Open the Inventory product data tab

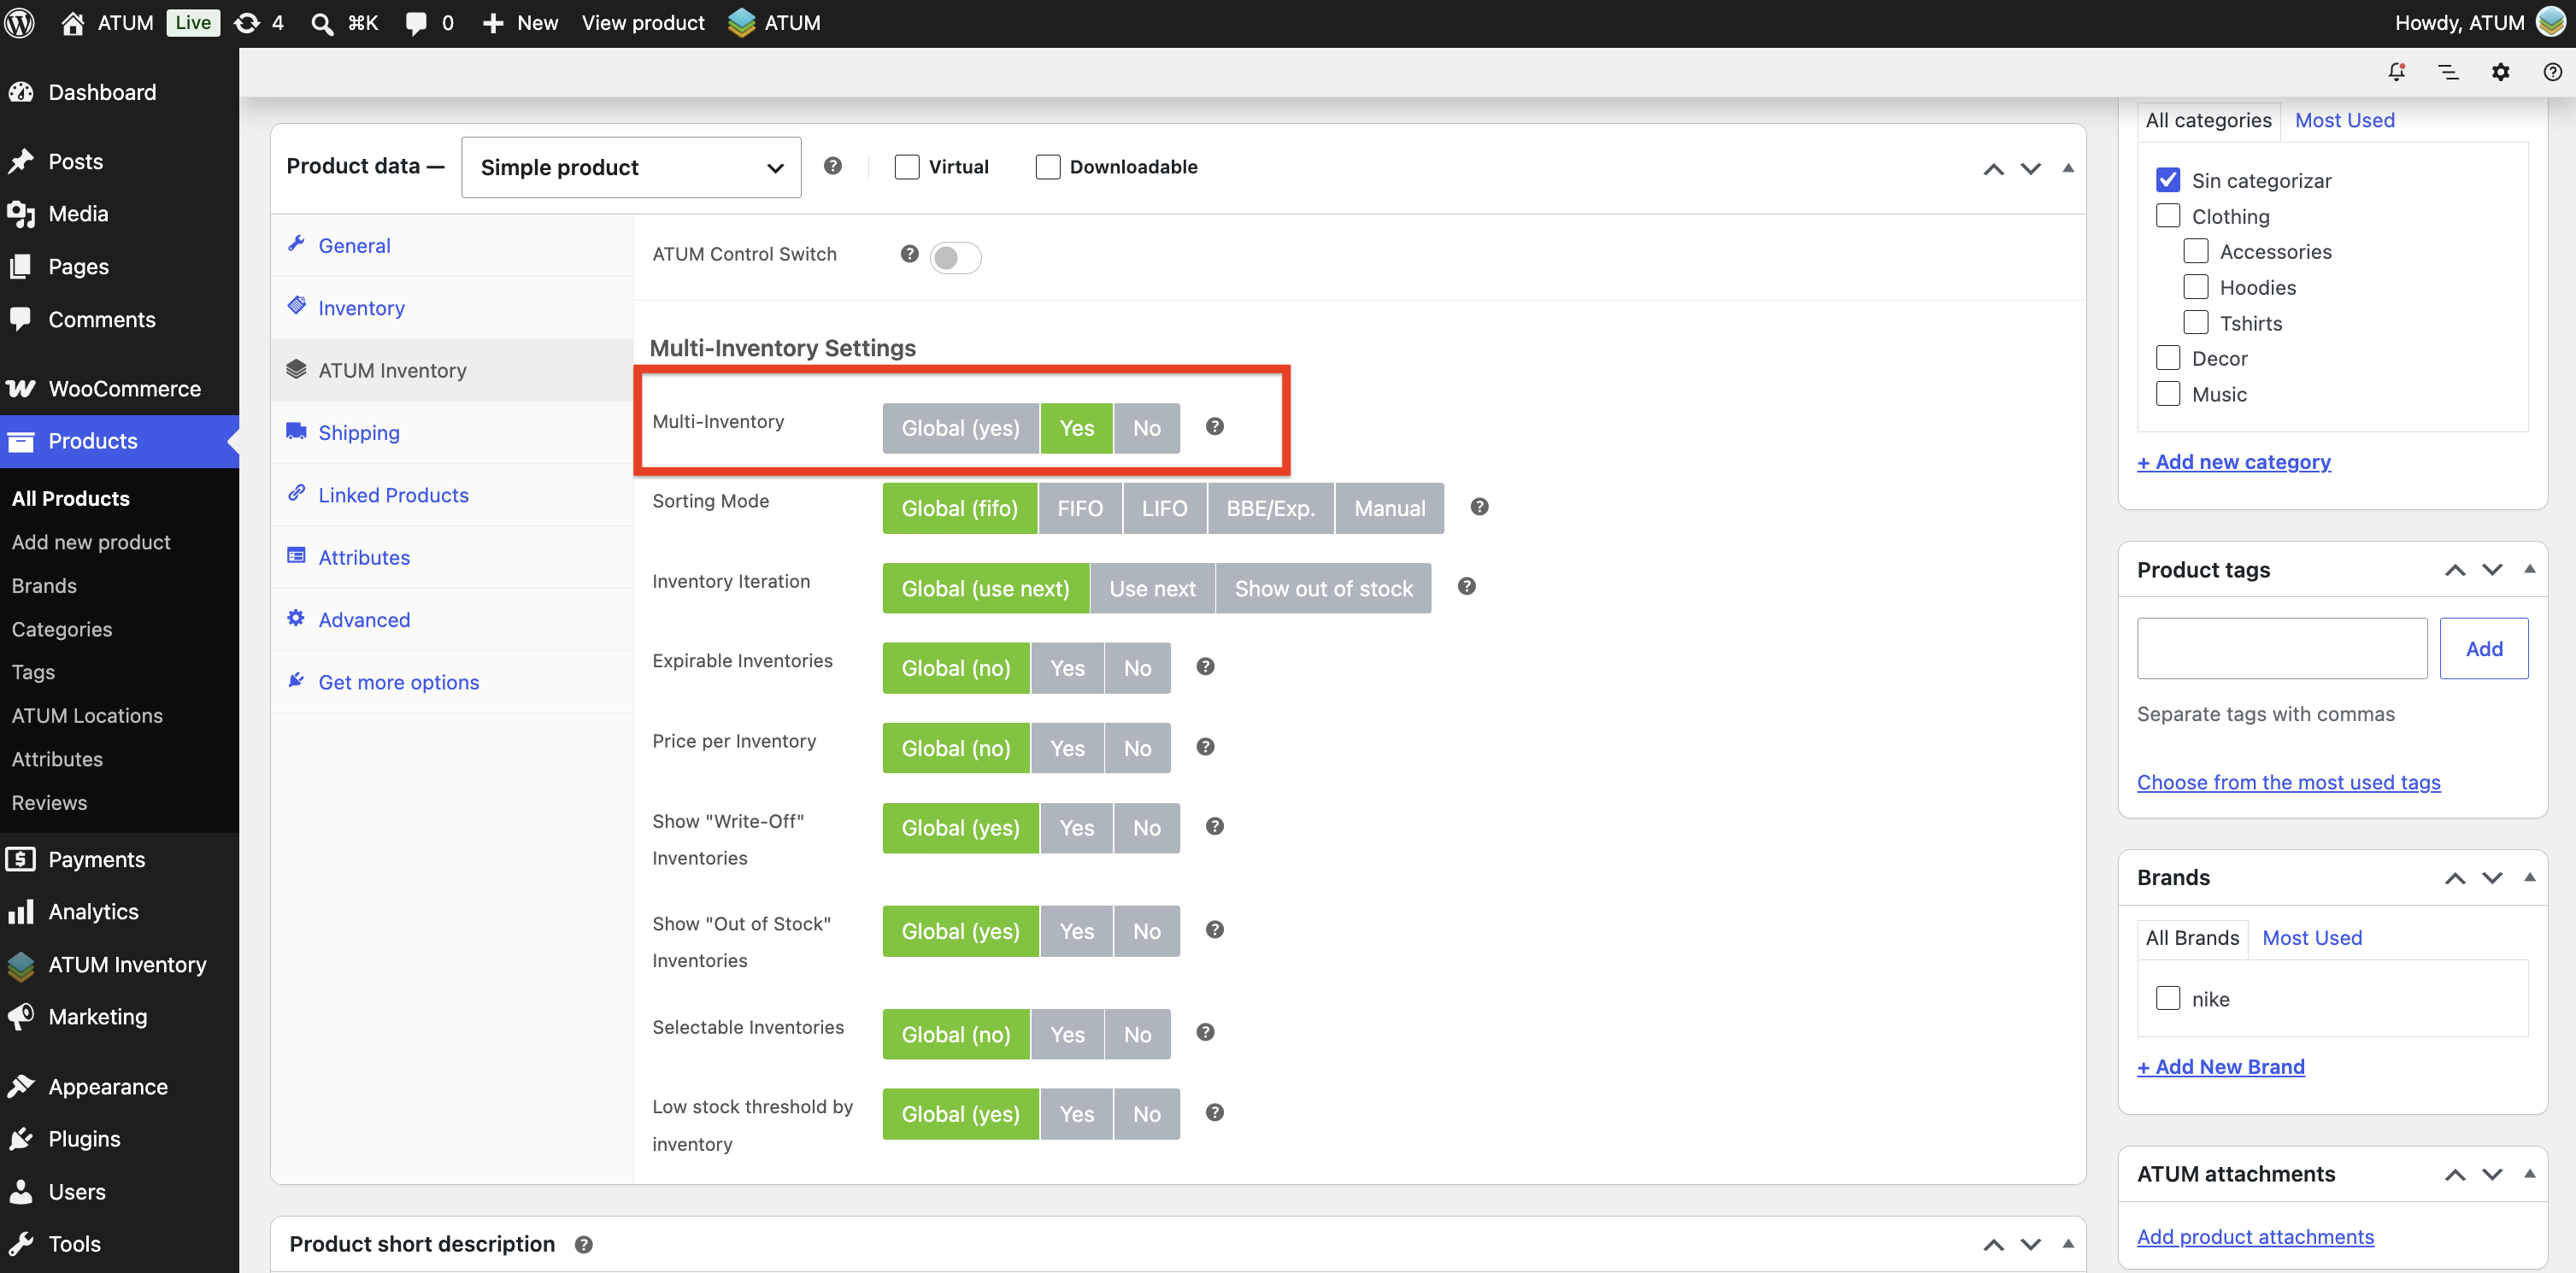[361, 308]
